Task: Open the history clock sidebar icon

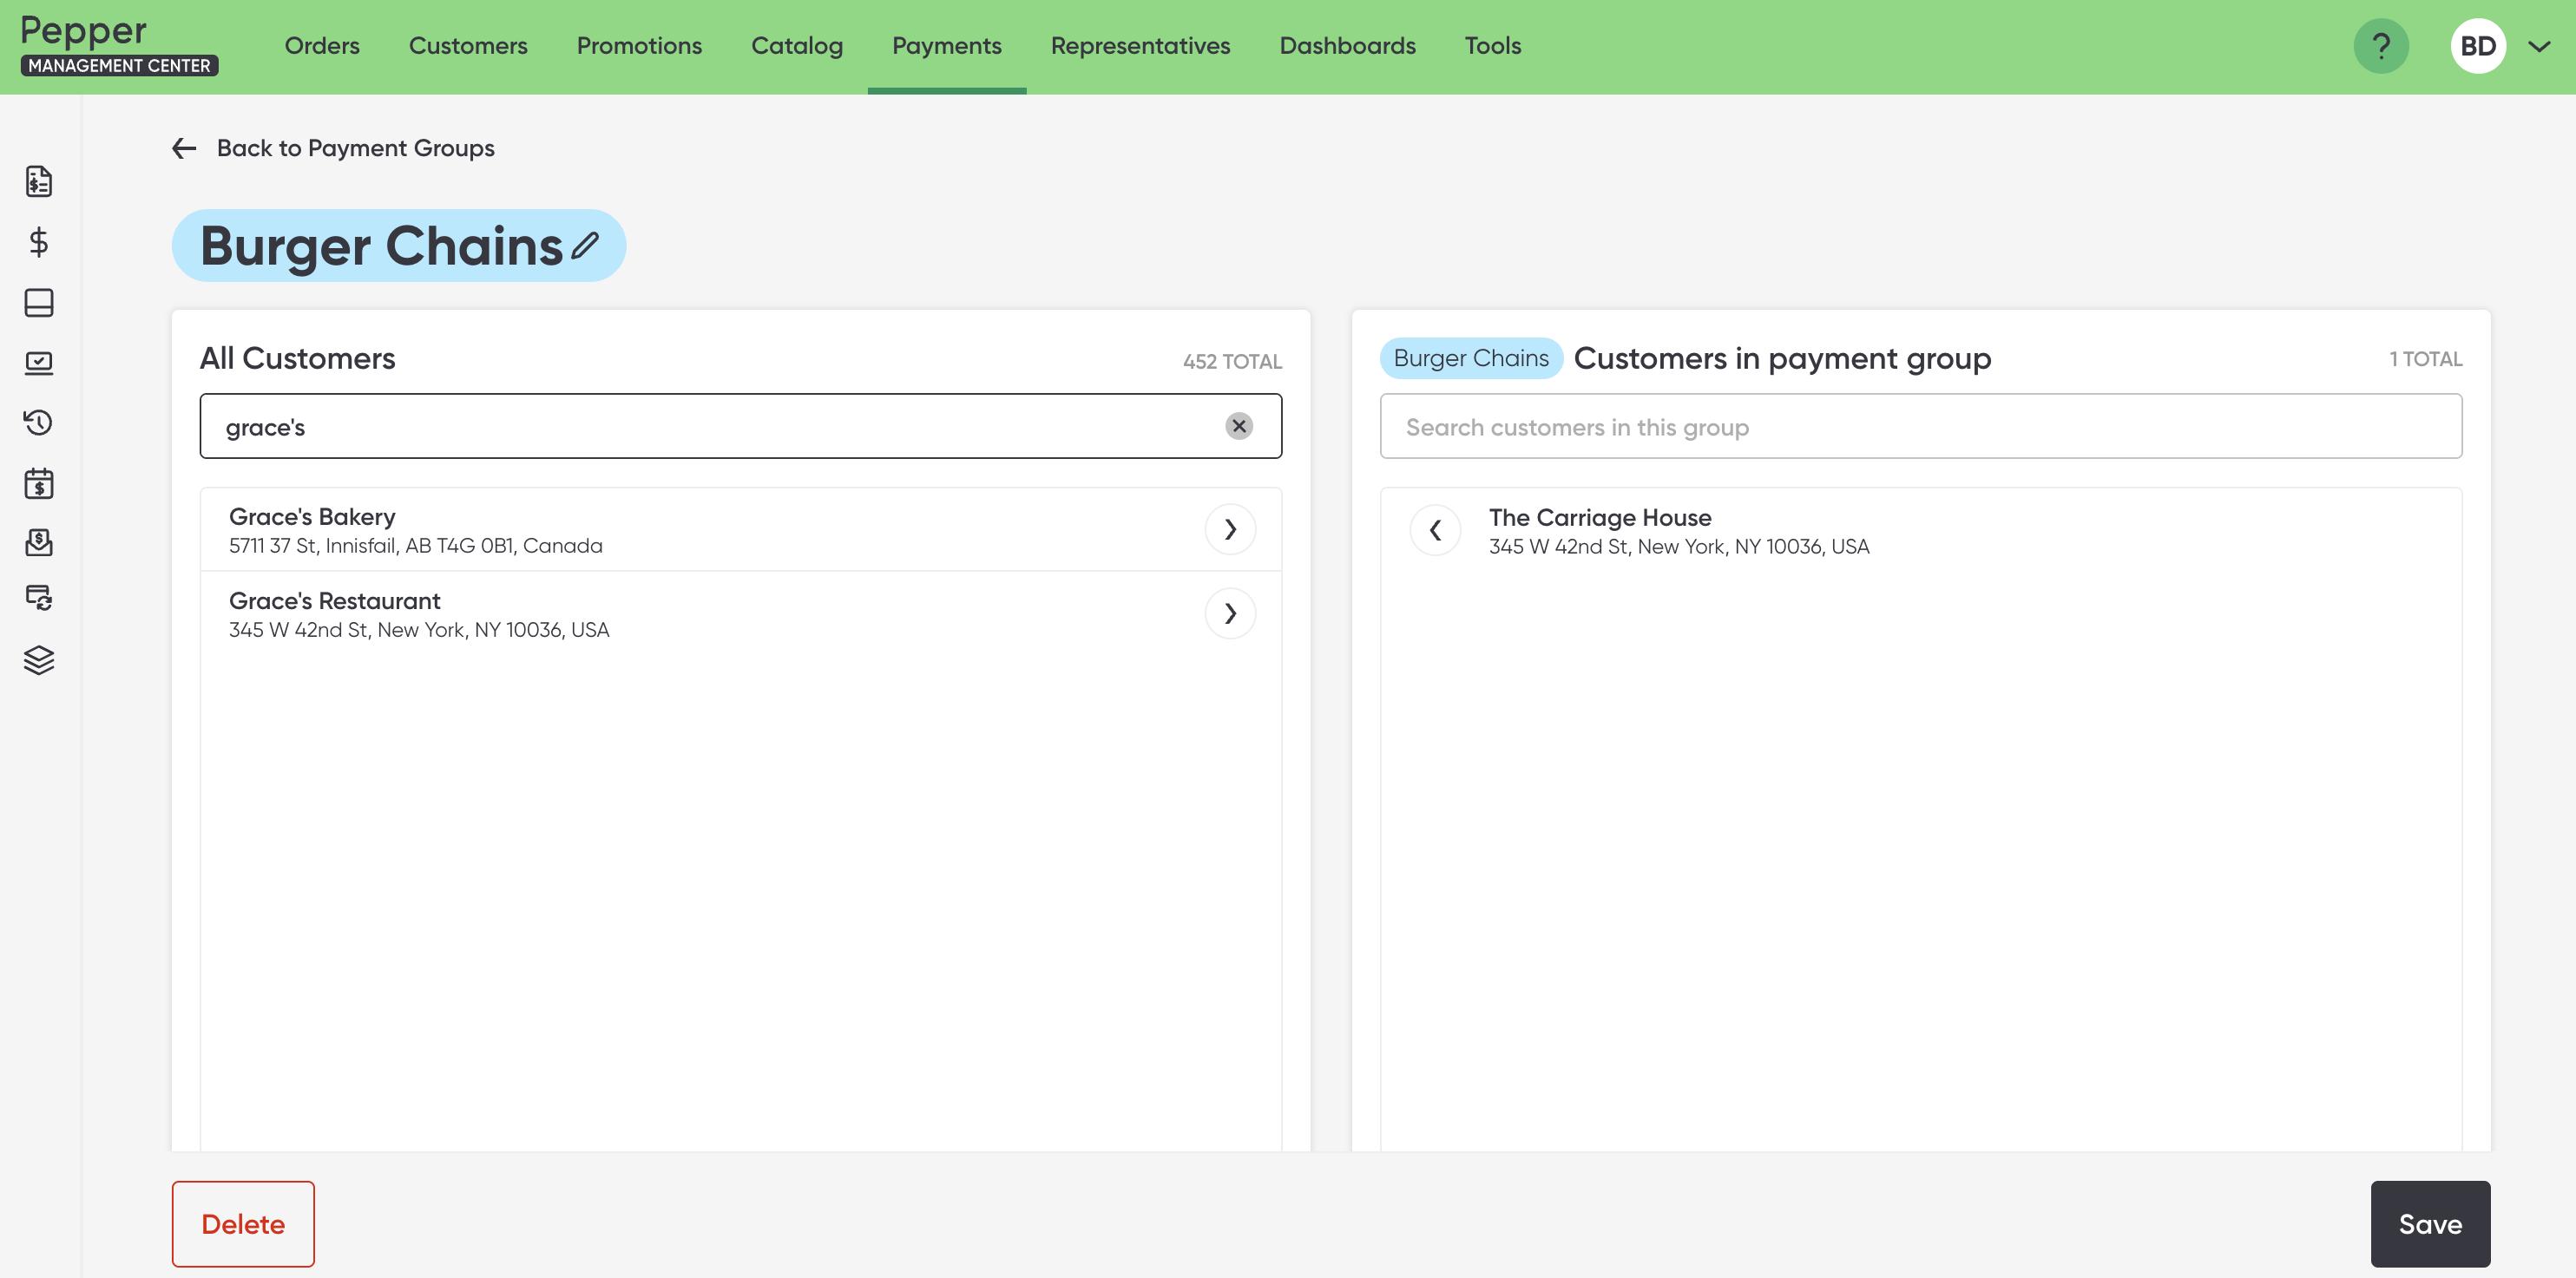Action: point(39,422)
